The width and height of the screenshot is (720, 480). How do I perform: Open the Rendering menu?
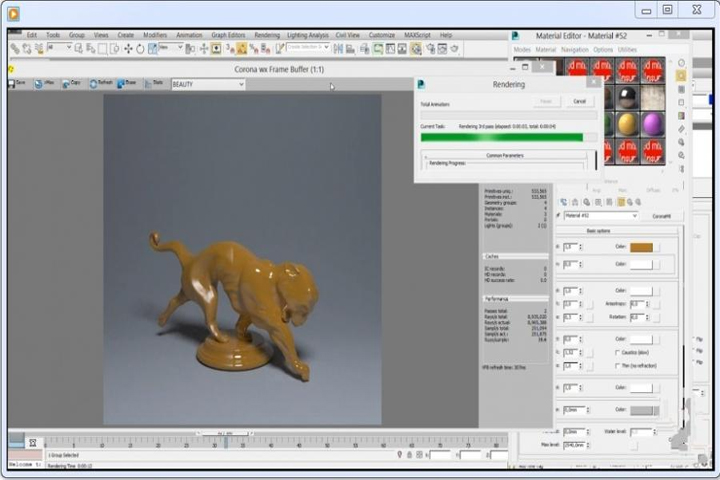point(267,35)
